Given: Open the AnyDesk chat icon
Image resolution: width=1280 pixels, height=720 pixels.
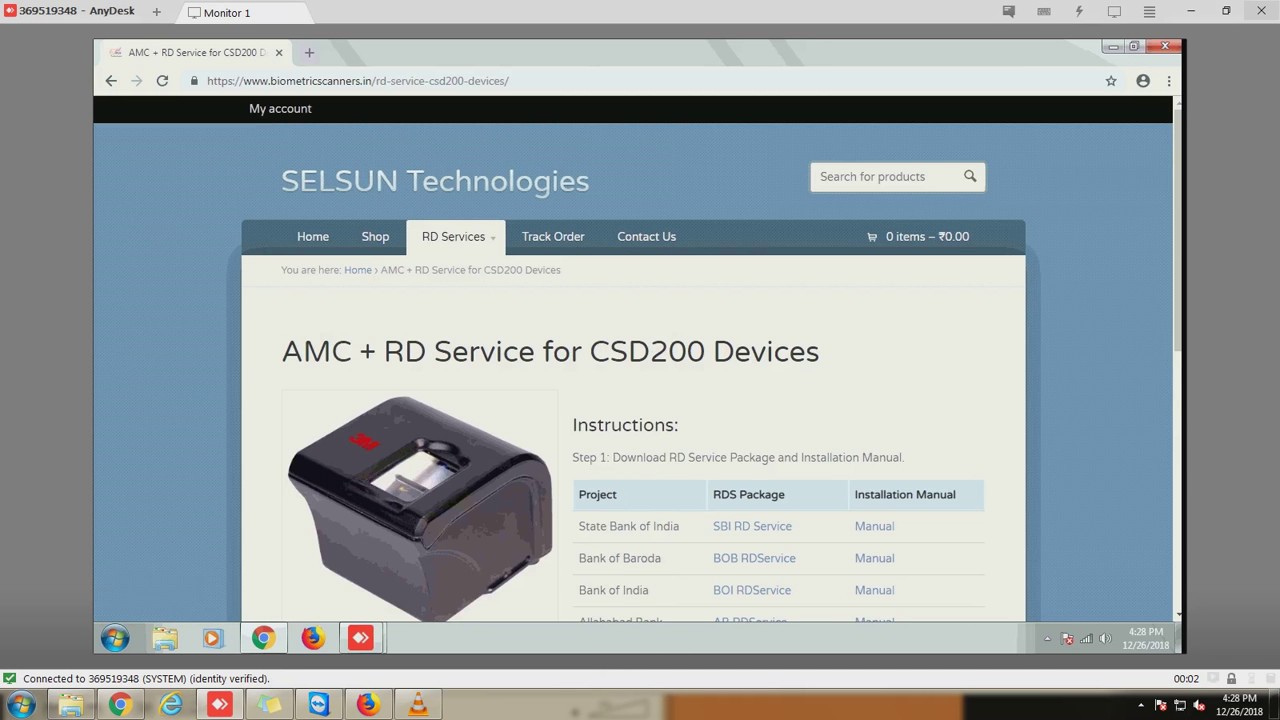Looking at the screenshot, I should (1009, 12).
